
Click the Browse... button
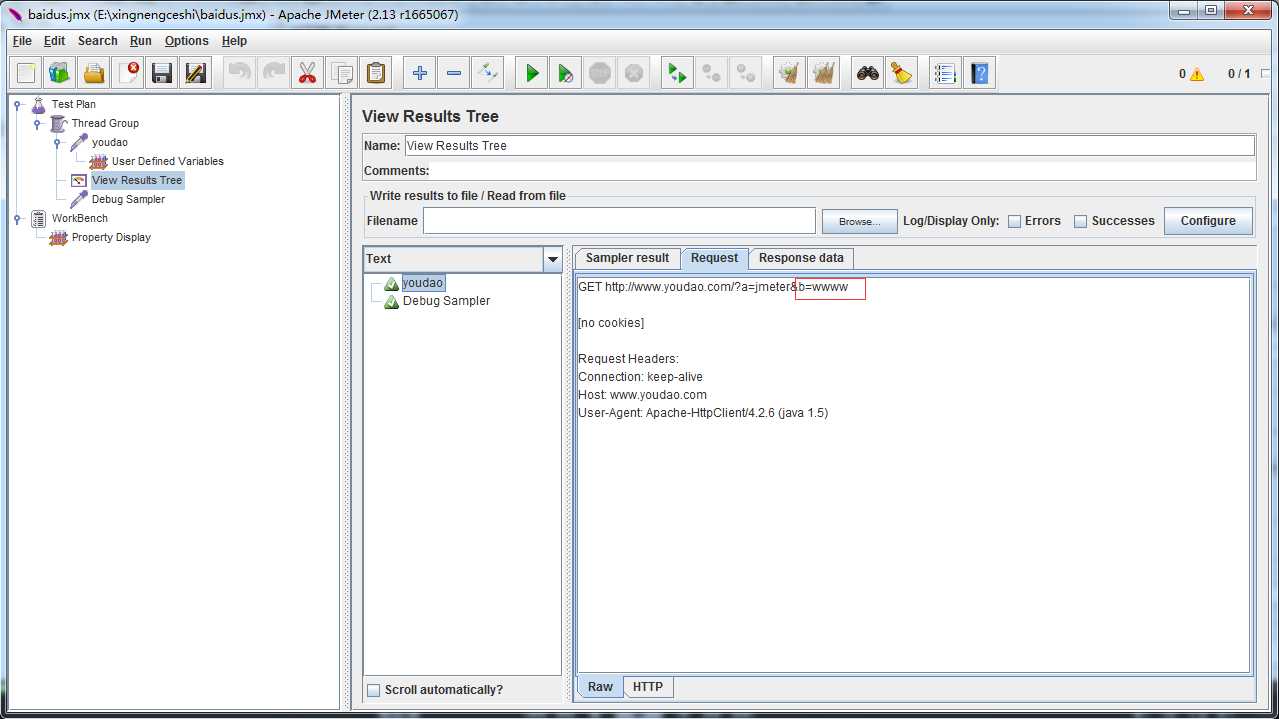(x=859, y=221)
